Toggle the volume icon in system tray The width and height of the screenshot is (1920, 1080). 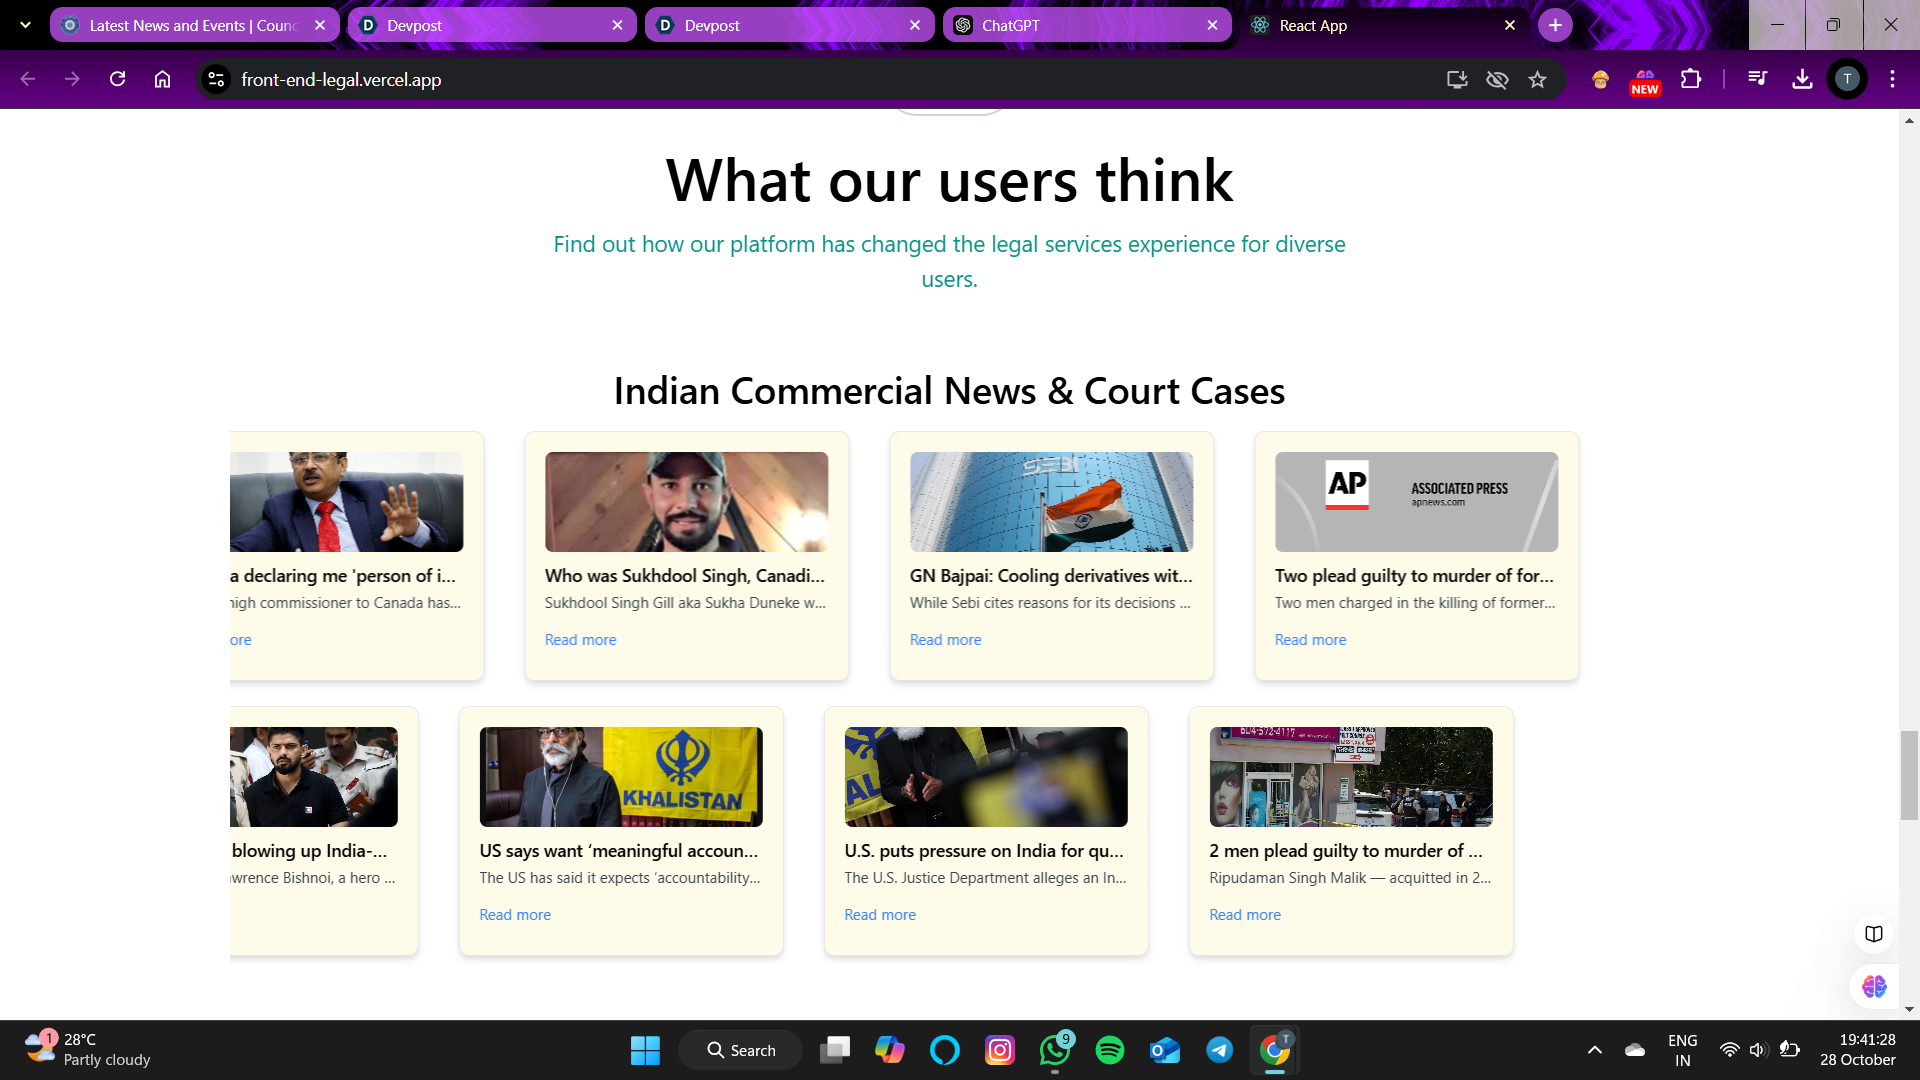point(1758,1049)
